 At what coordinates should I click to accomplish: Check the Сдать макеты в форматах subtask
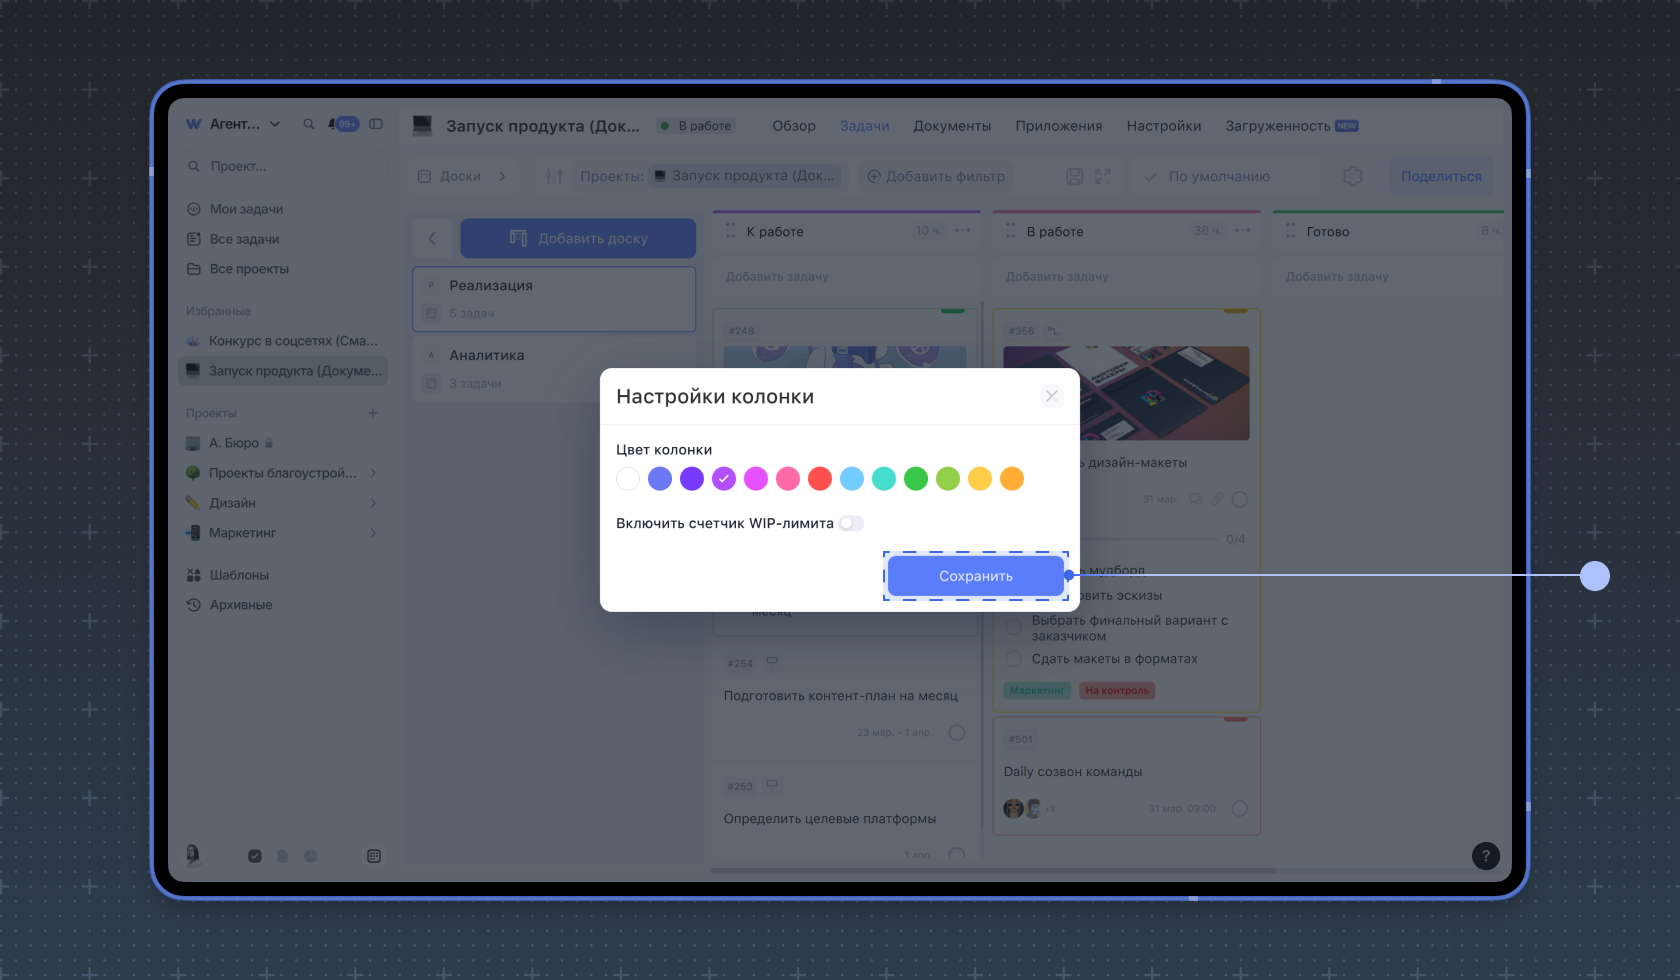[x=1014, y=659]
